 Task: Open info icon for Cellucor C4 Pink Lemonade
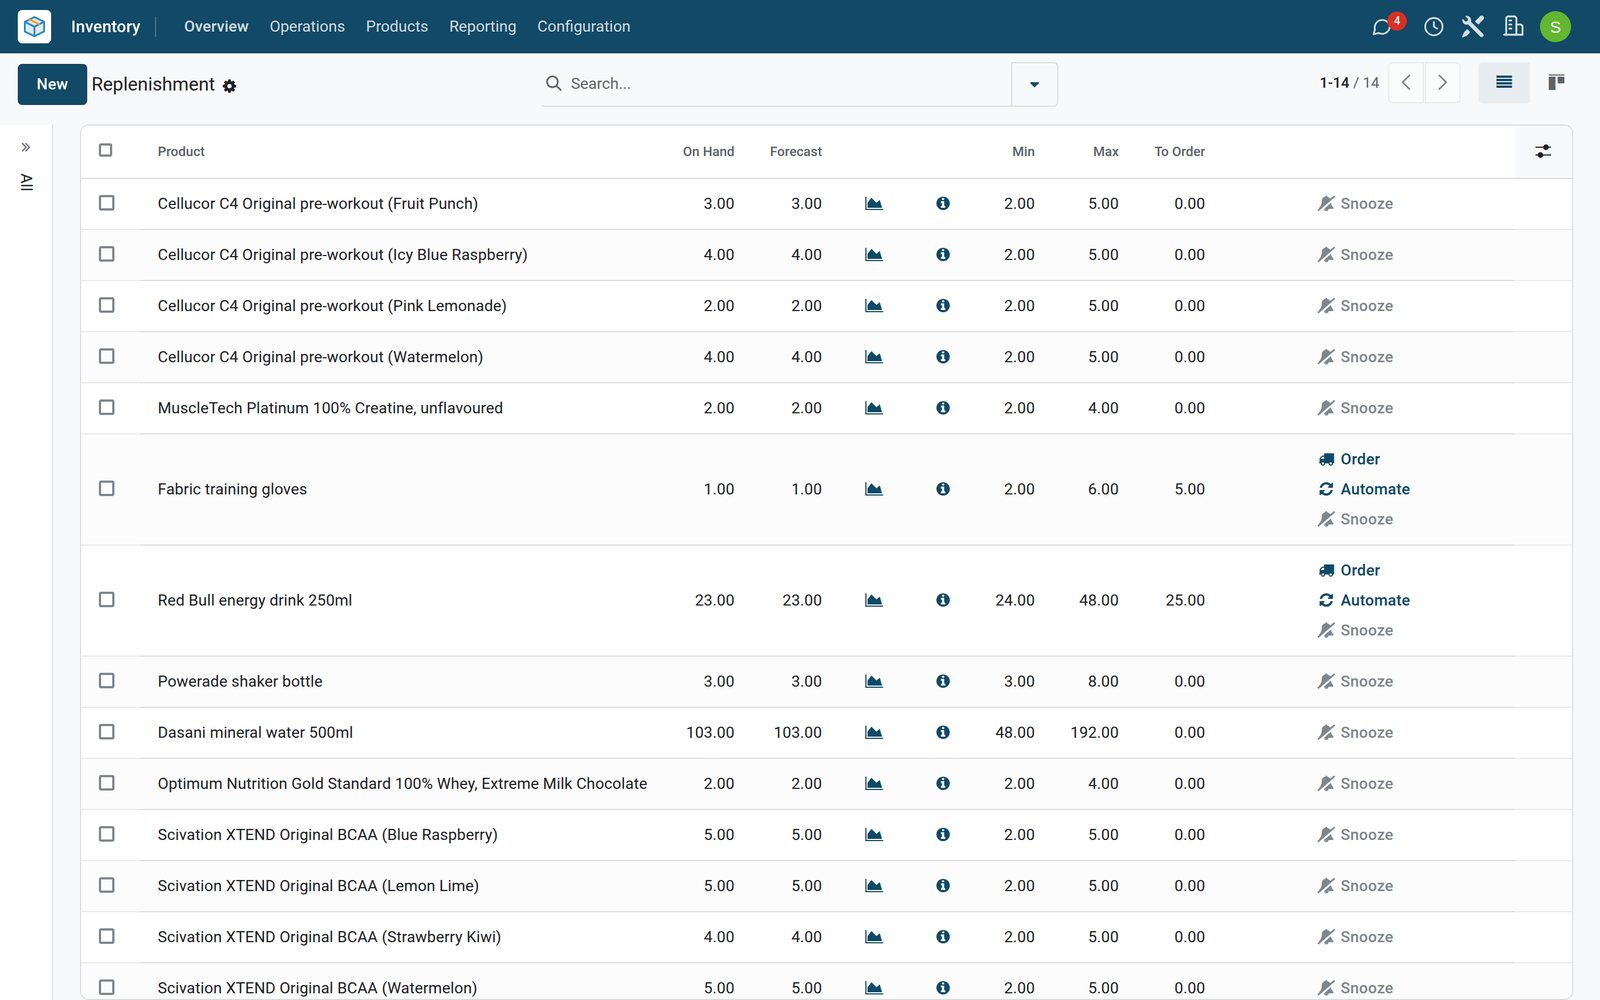click(943, 306)
